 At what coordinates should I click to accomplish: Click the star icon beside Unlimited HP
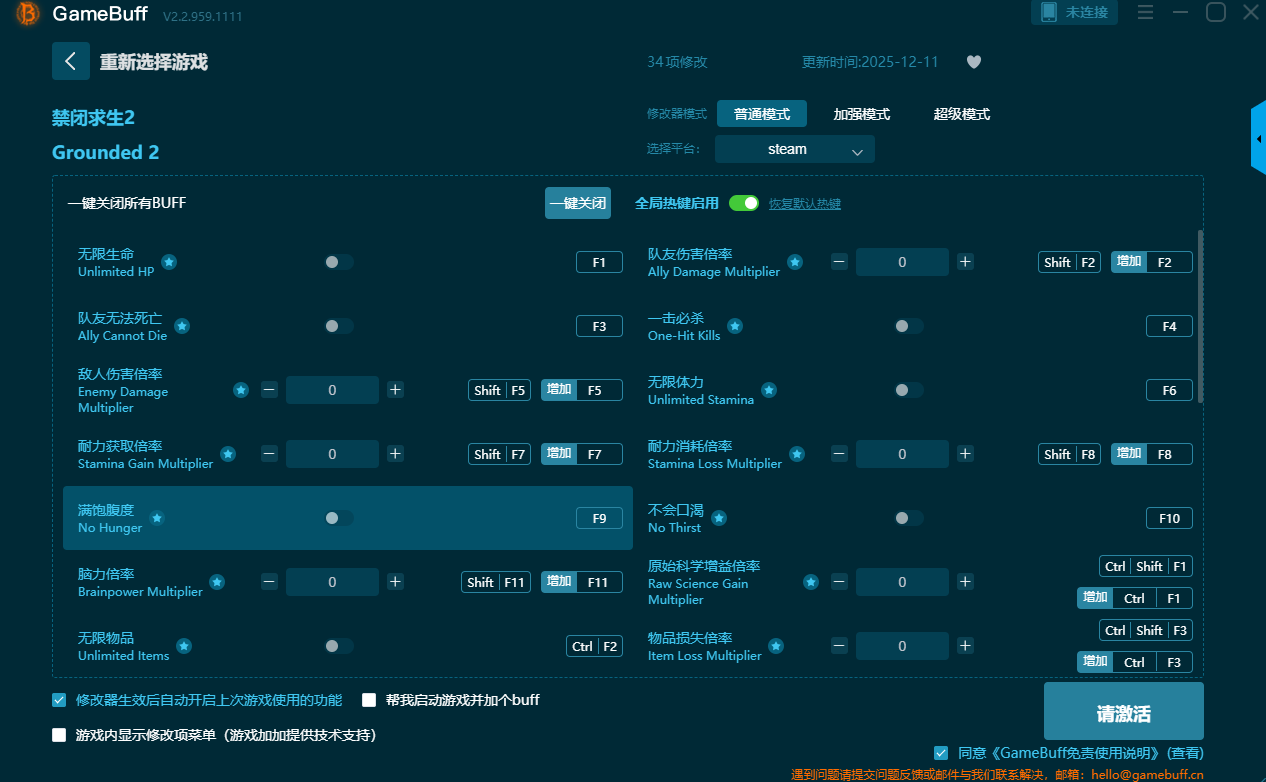click(x=169, y=262)
